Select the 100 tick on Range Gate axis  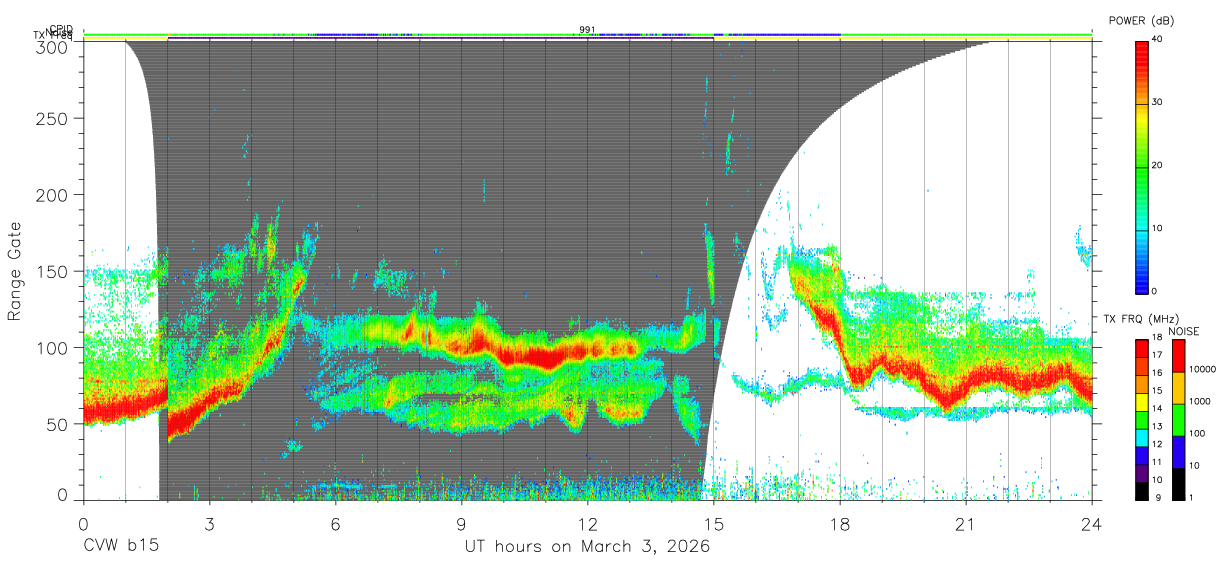point(53,347)
